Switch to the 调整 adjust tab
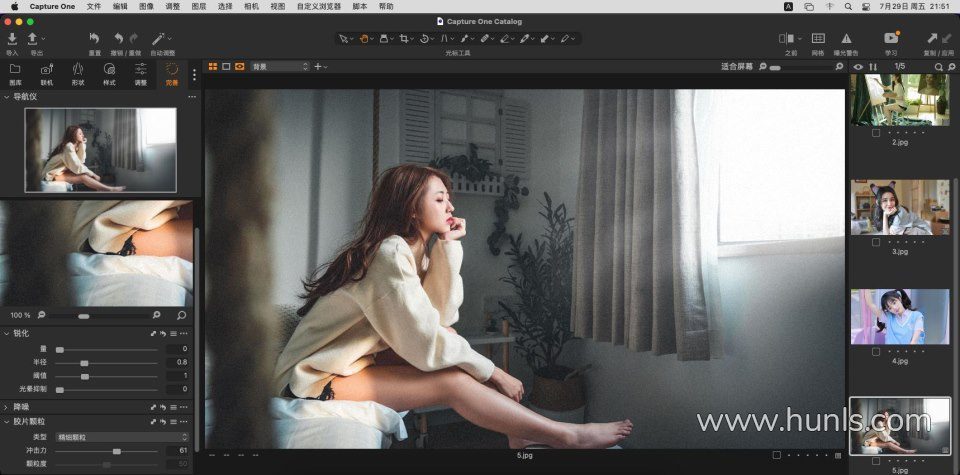Viewport: 960px width, 475px height. (x=141, y=75)
